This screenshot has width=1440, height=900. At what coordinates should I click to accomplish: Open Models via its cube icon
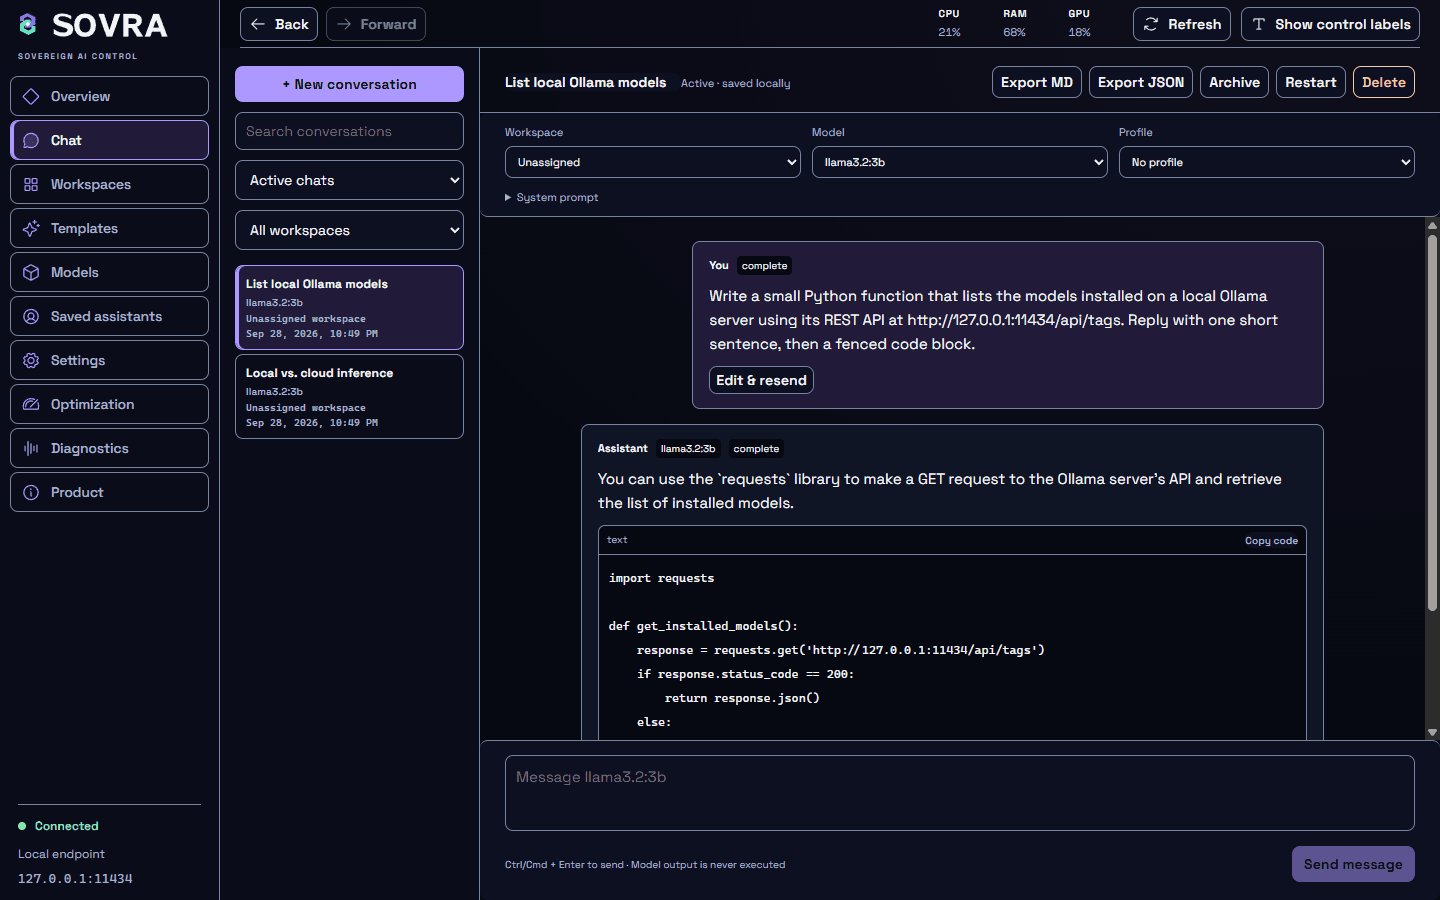point(31,272)
